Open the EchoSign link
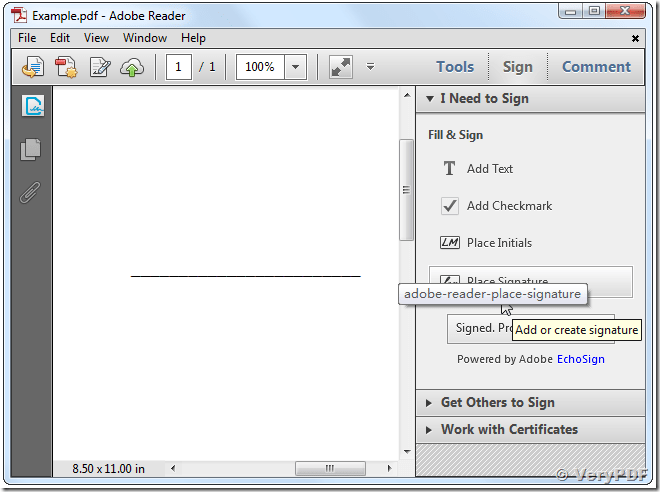 coord(581,359)
